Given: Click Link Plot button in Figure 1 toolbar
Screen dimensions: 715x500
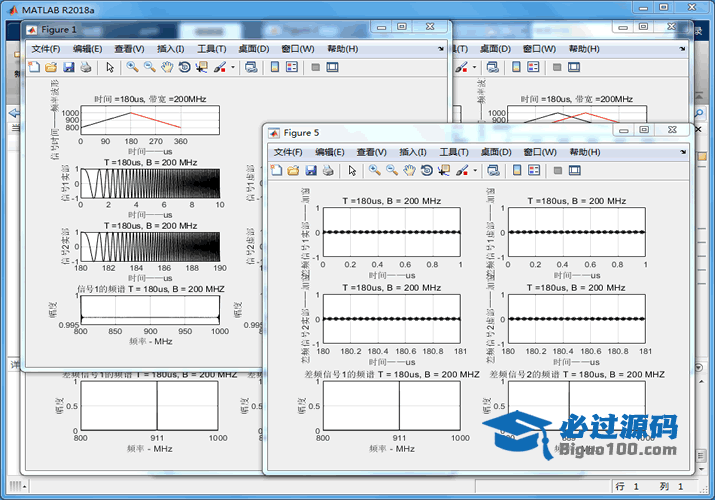Looking at the screenshot, I should pos(251,67).
